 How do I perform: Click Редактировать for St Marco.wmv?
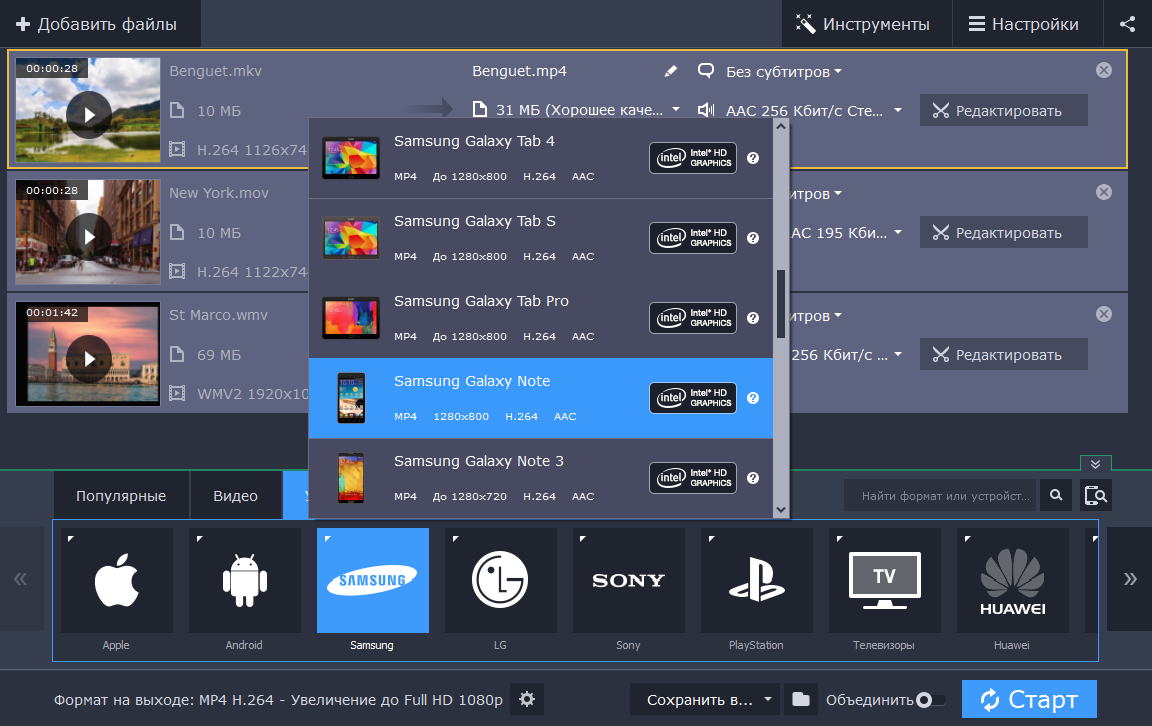point(1004,354)
